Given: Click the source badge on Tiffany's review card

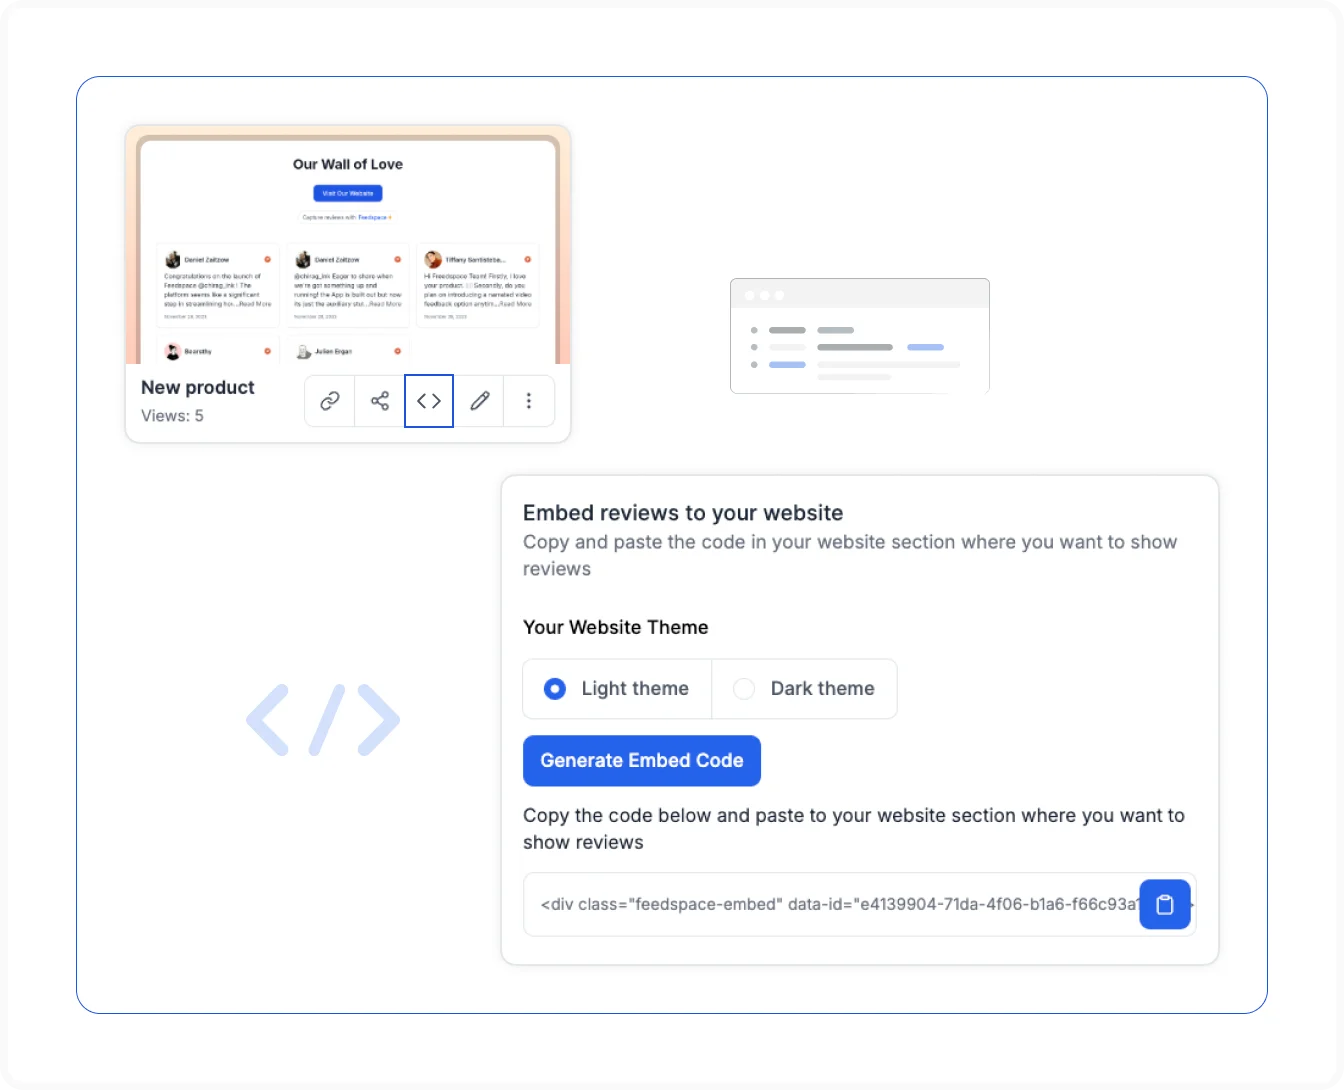Looking at the screenshot, I should [x=527, y=259].
